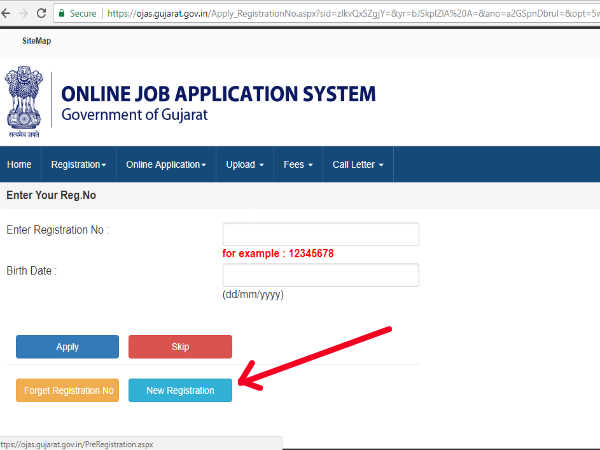This screenshot has width=600, height=450.
Task: Click into the Birth Date field
Action: tap(320, 275)
